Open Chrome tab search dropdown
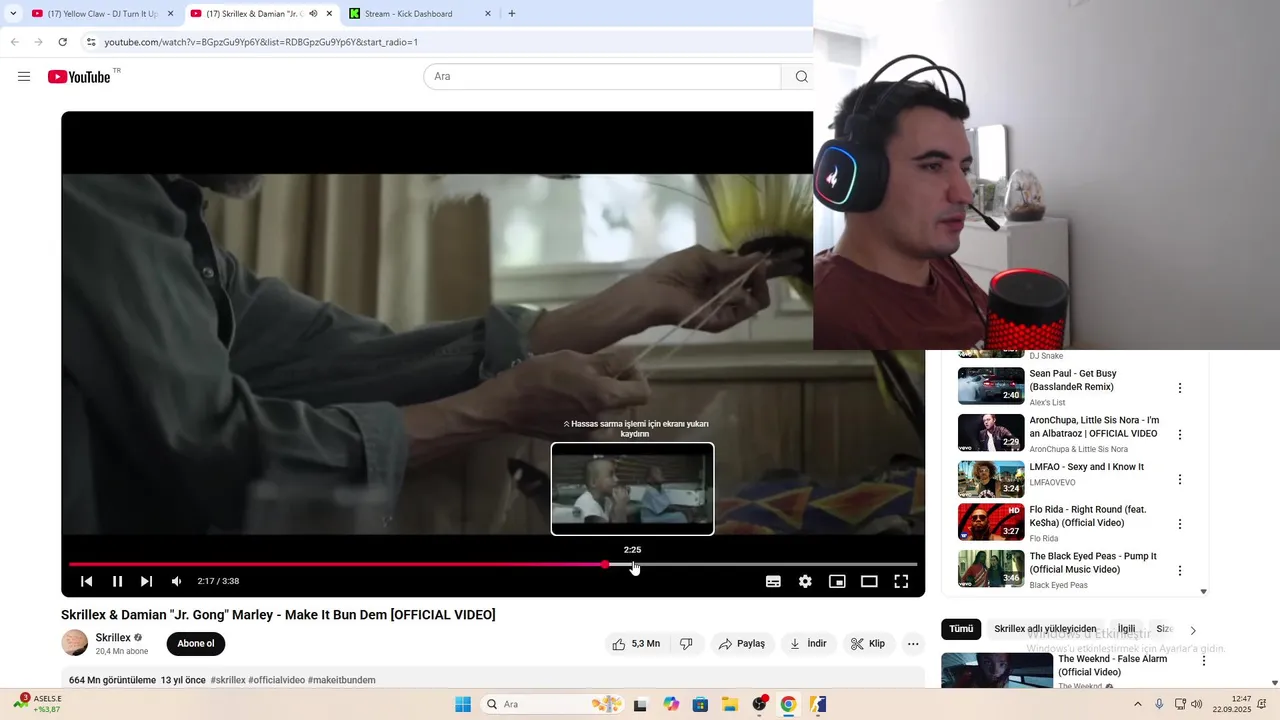Screen dimensions: 1280x720 [x=13, y=14]
